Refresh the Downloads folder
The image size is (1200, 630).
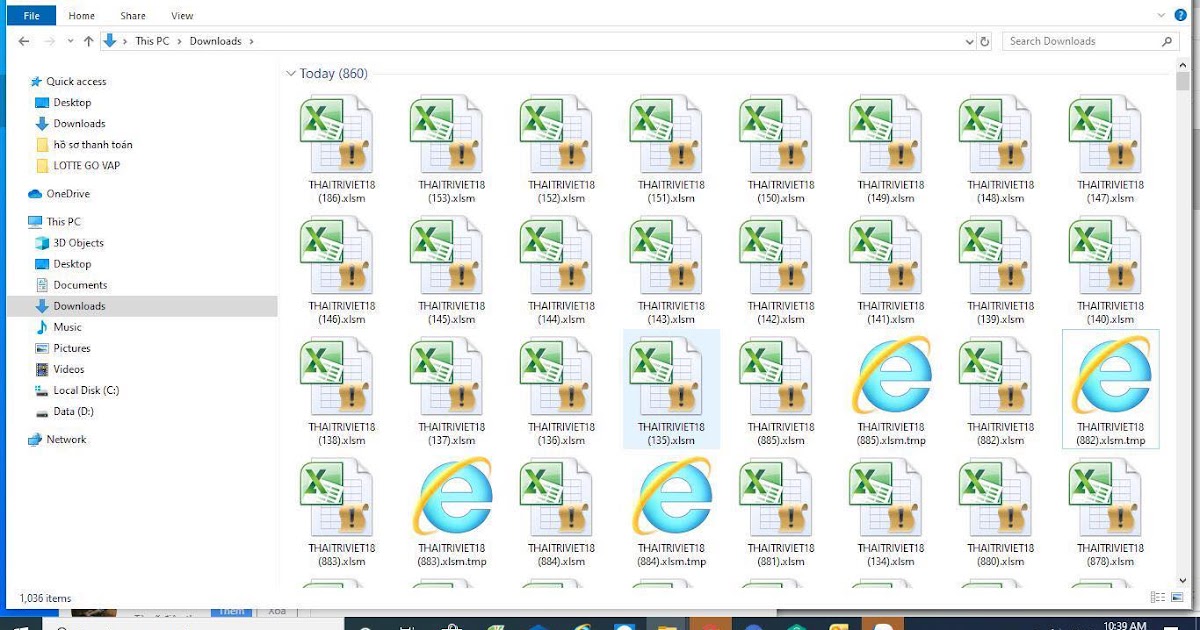[x=985, y=41]
